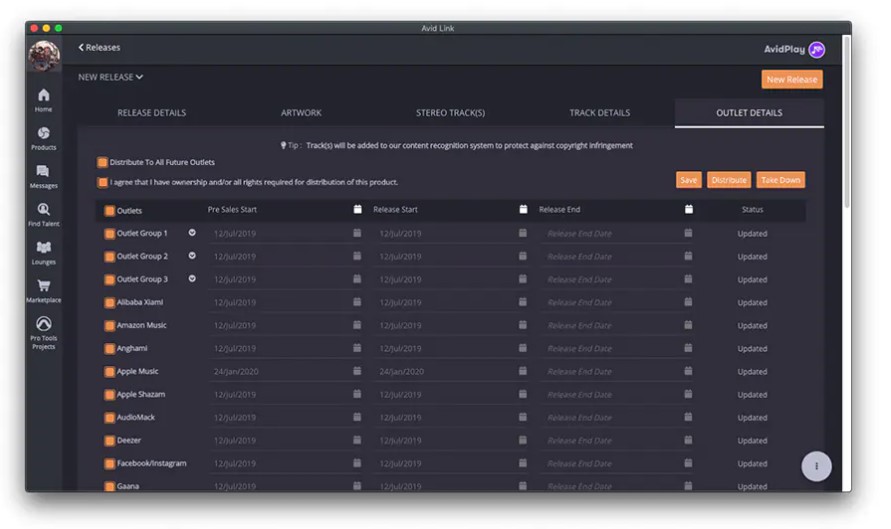
Task: Click the user profile avatar
Action: [44, 56]
